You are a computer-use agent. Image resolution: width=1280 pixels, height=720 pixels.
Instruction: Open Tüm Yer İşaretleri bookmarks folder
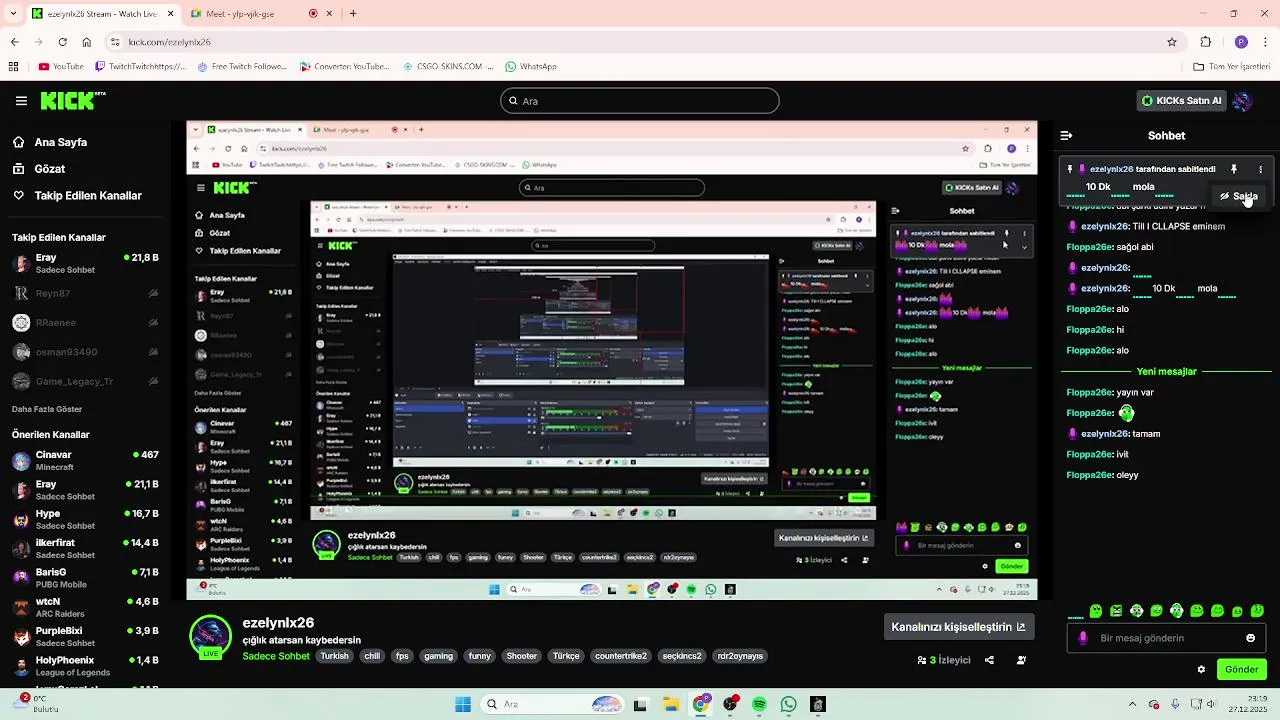pos(1231,67)
